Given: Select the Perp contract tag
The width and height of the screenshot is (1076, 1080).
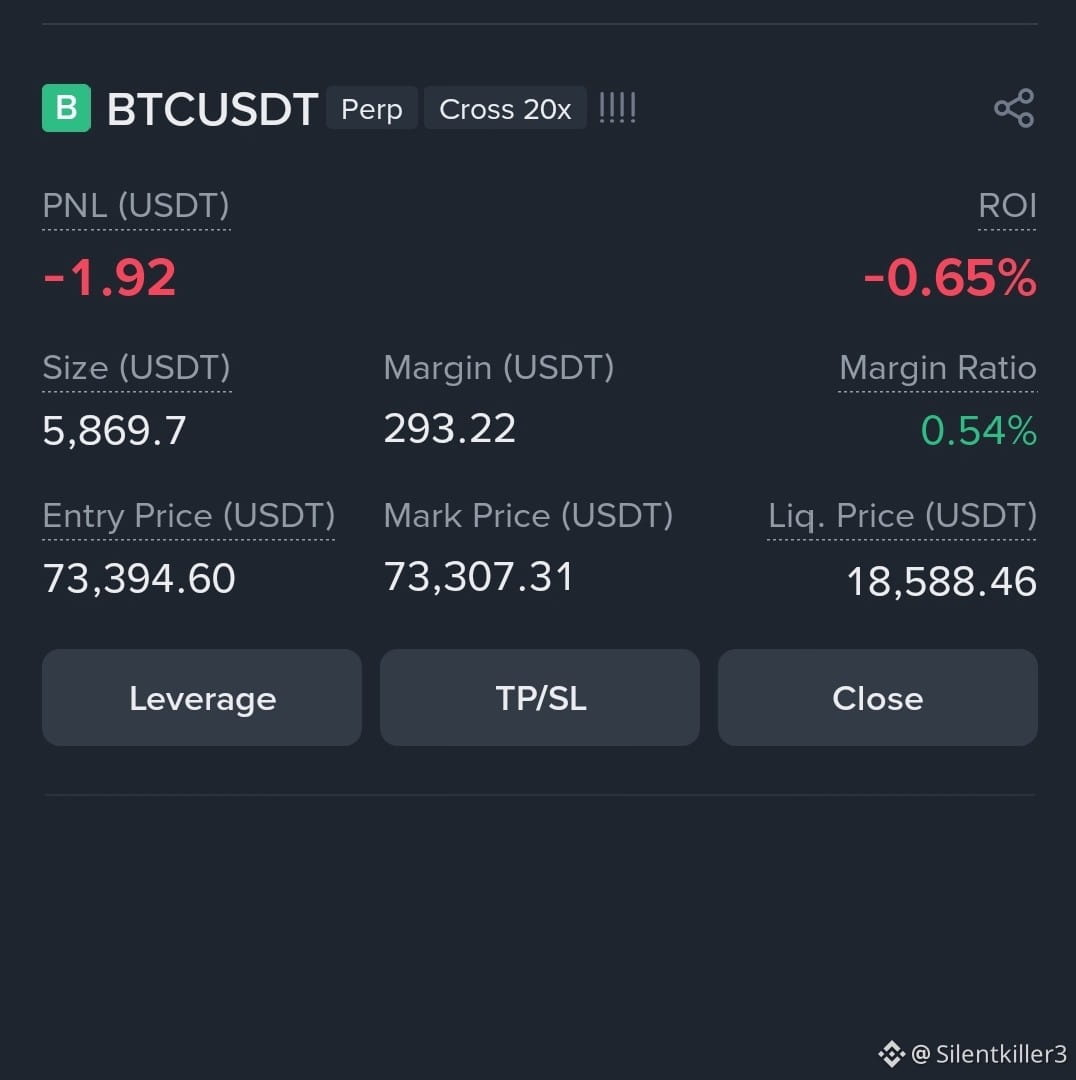Looking at the screenshot, I should (372, 108).
